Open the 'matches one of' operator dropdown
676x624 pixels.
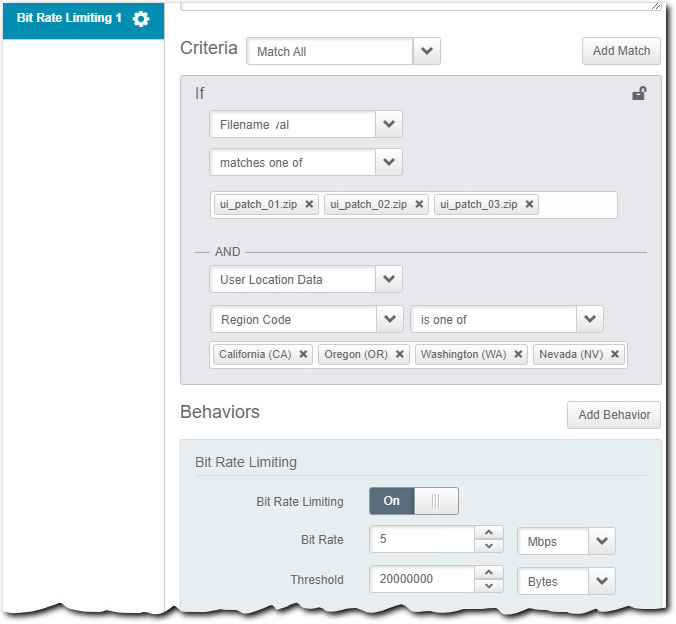point(389,162)
